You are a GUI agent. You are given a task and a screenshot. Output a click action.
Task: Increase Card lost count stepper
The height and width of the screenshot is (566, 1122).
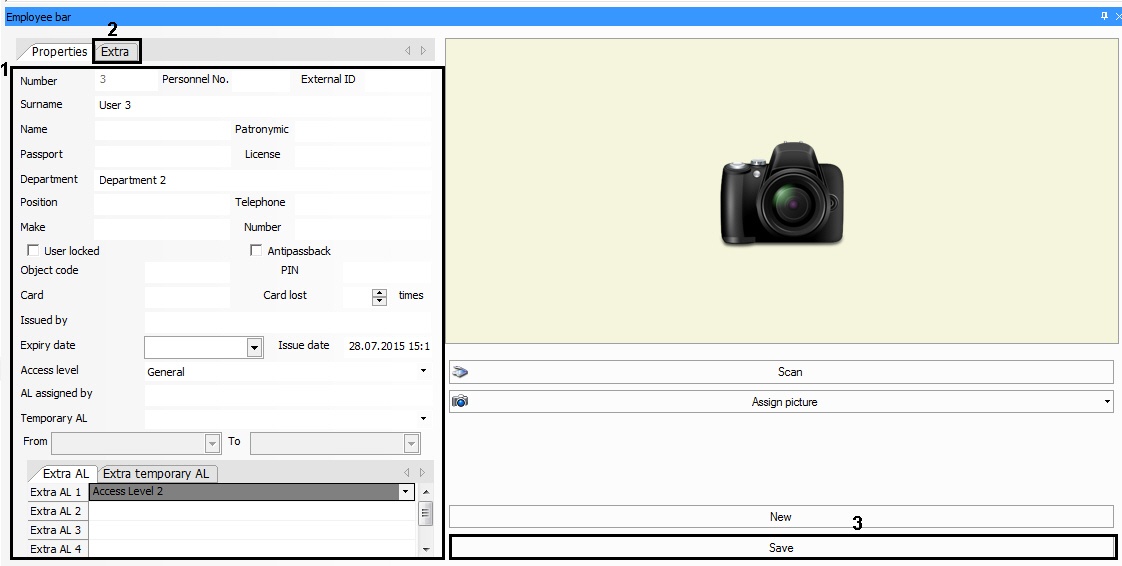379,292
